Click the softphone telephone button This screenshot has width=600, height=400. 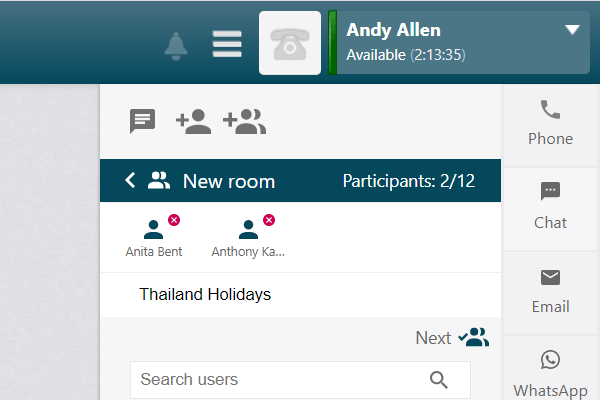(290, 43)
